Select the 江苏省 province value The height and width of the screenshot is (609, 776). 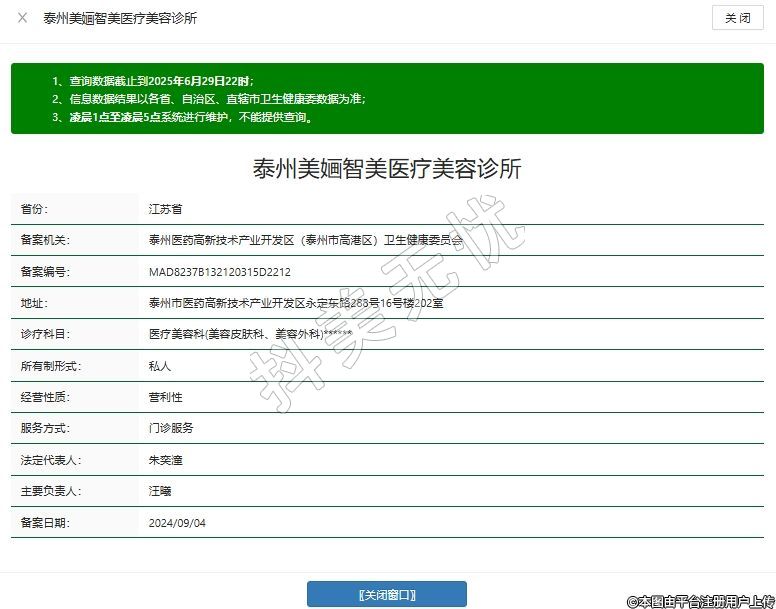click(x=166, y=209)
